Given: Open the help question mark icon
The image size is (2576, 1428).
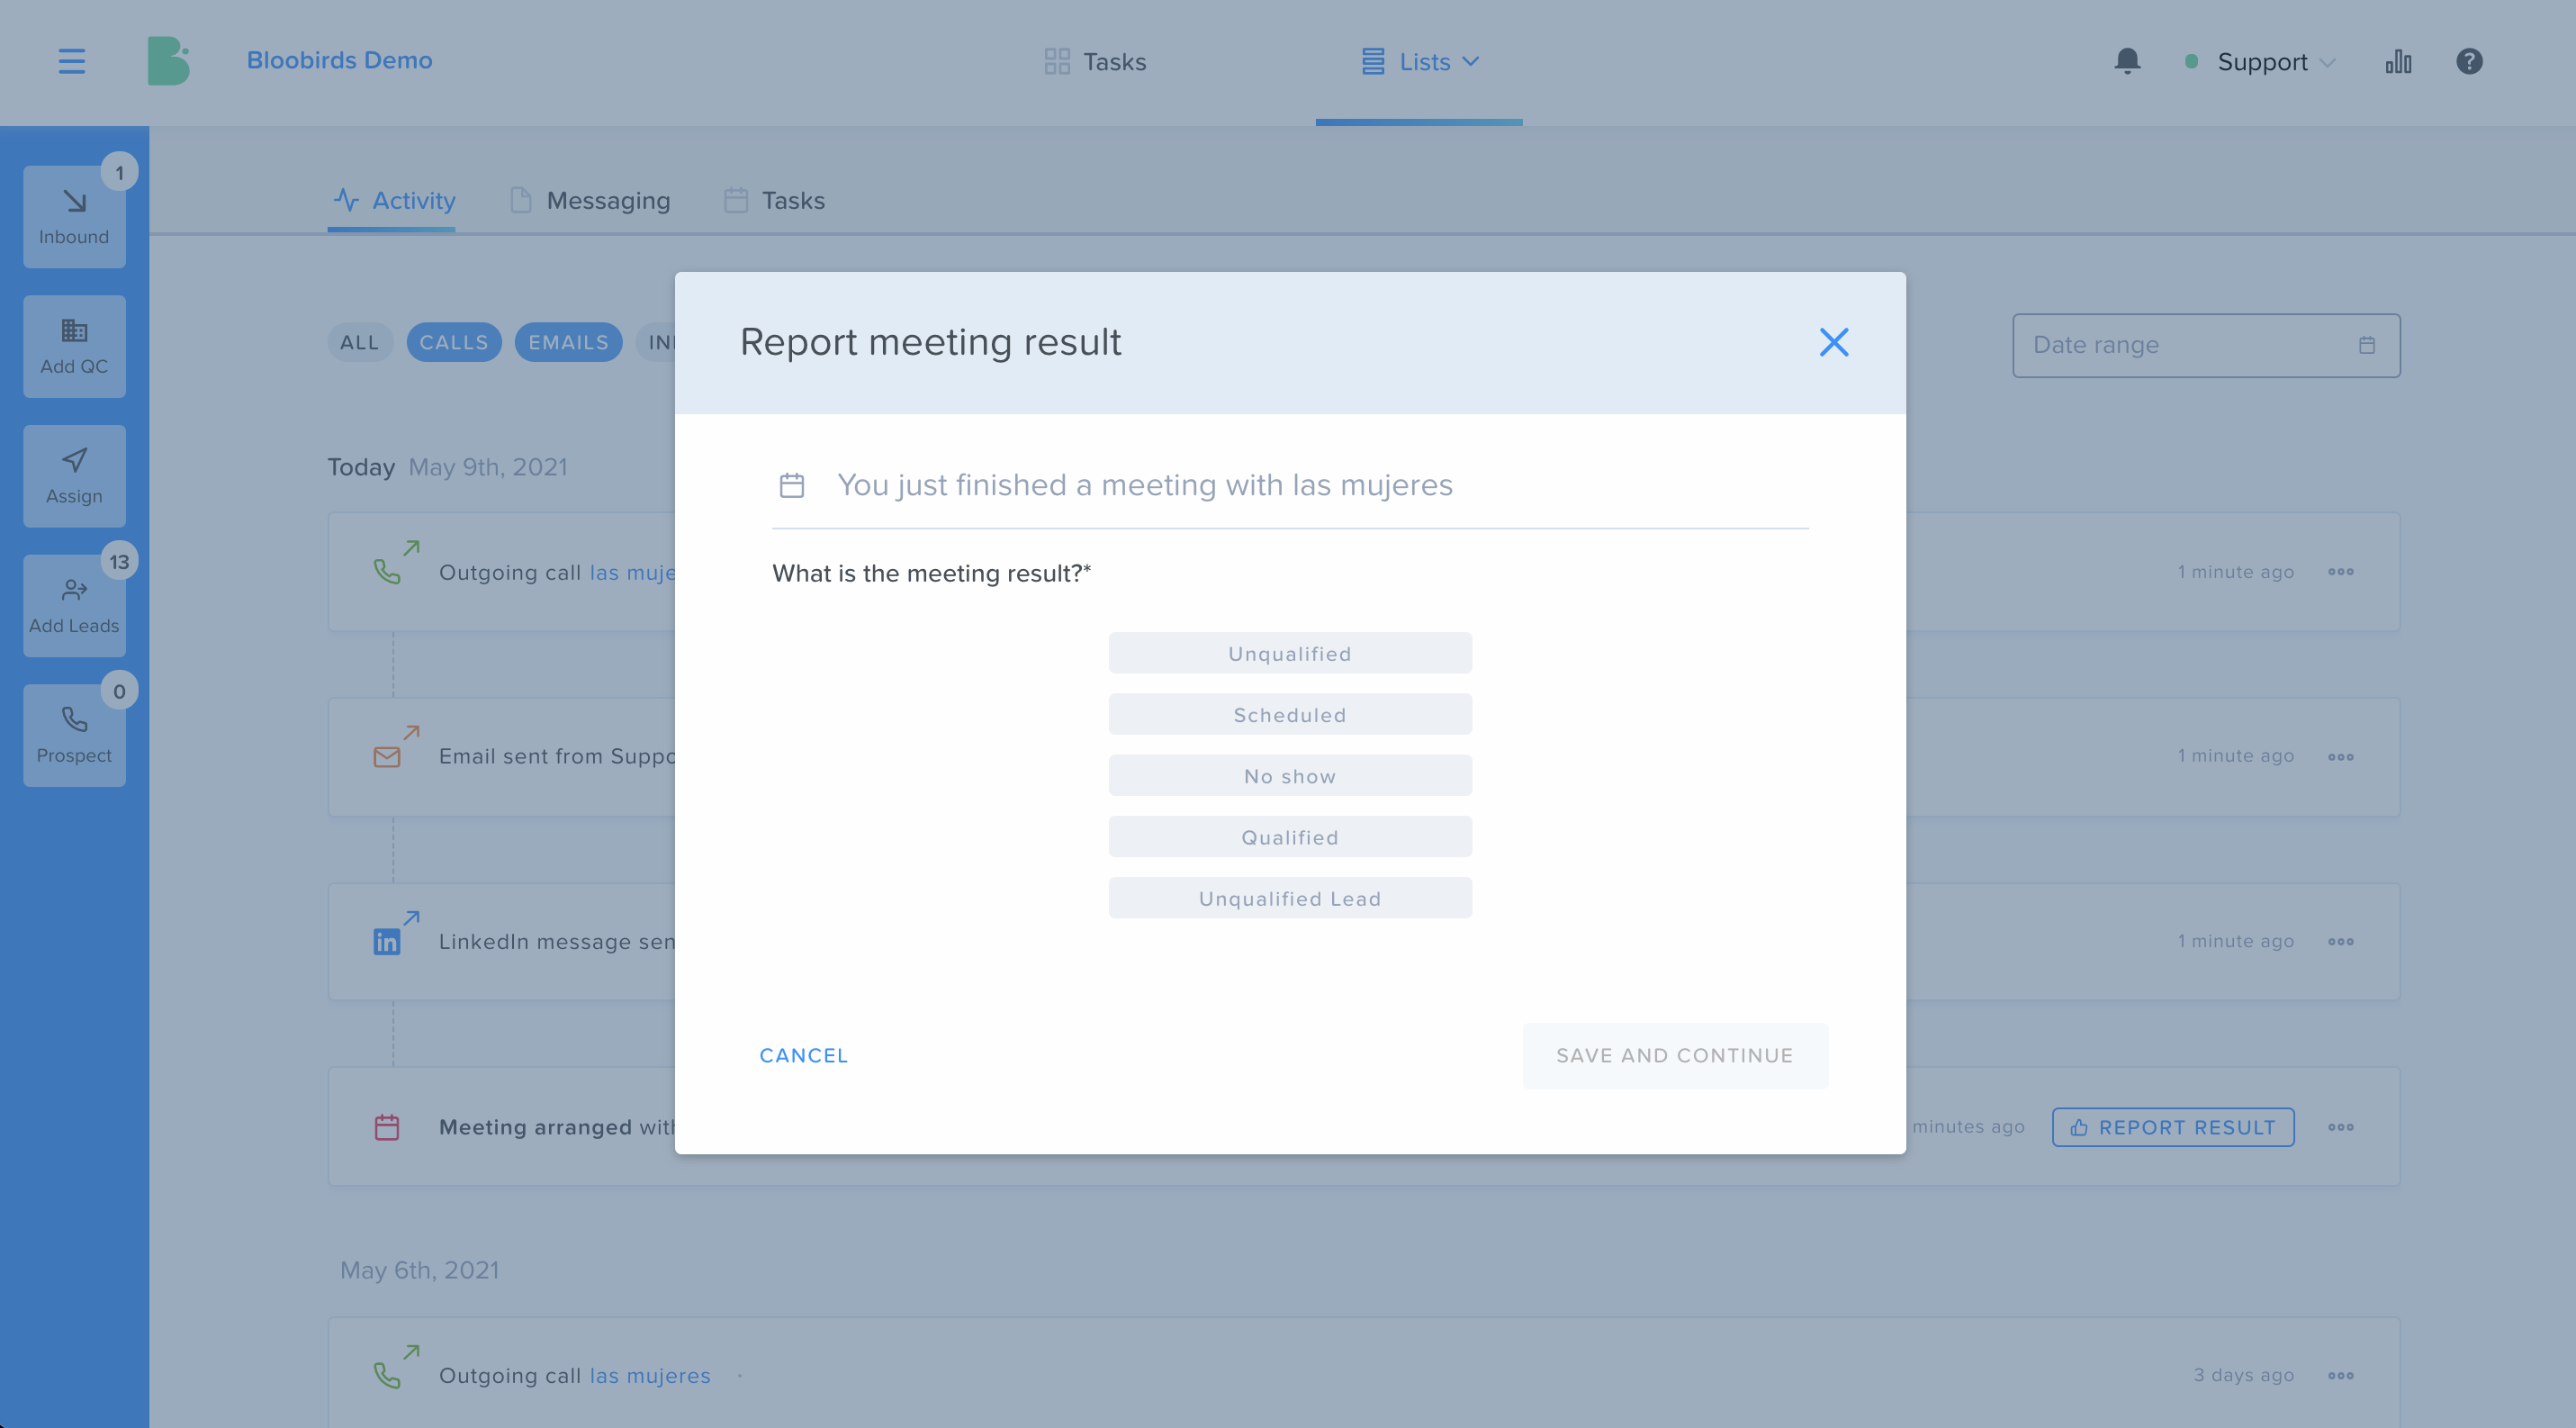Looking at the screenshot, I should click(2469, 62).
